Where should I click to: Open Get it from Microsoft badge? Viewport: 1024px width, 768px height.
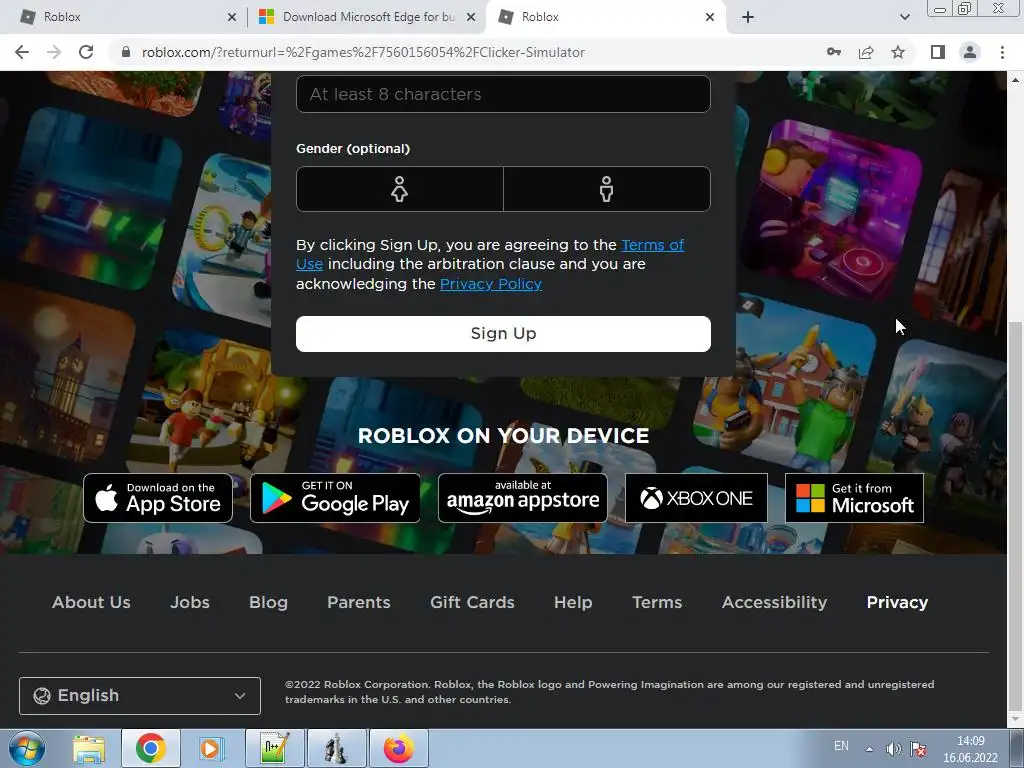(854, 498)
